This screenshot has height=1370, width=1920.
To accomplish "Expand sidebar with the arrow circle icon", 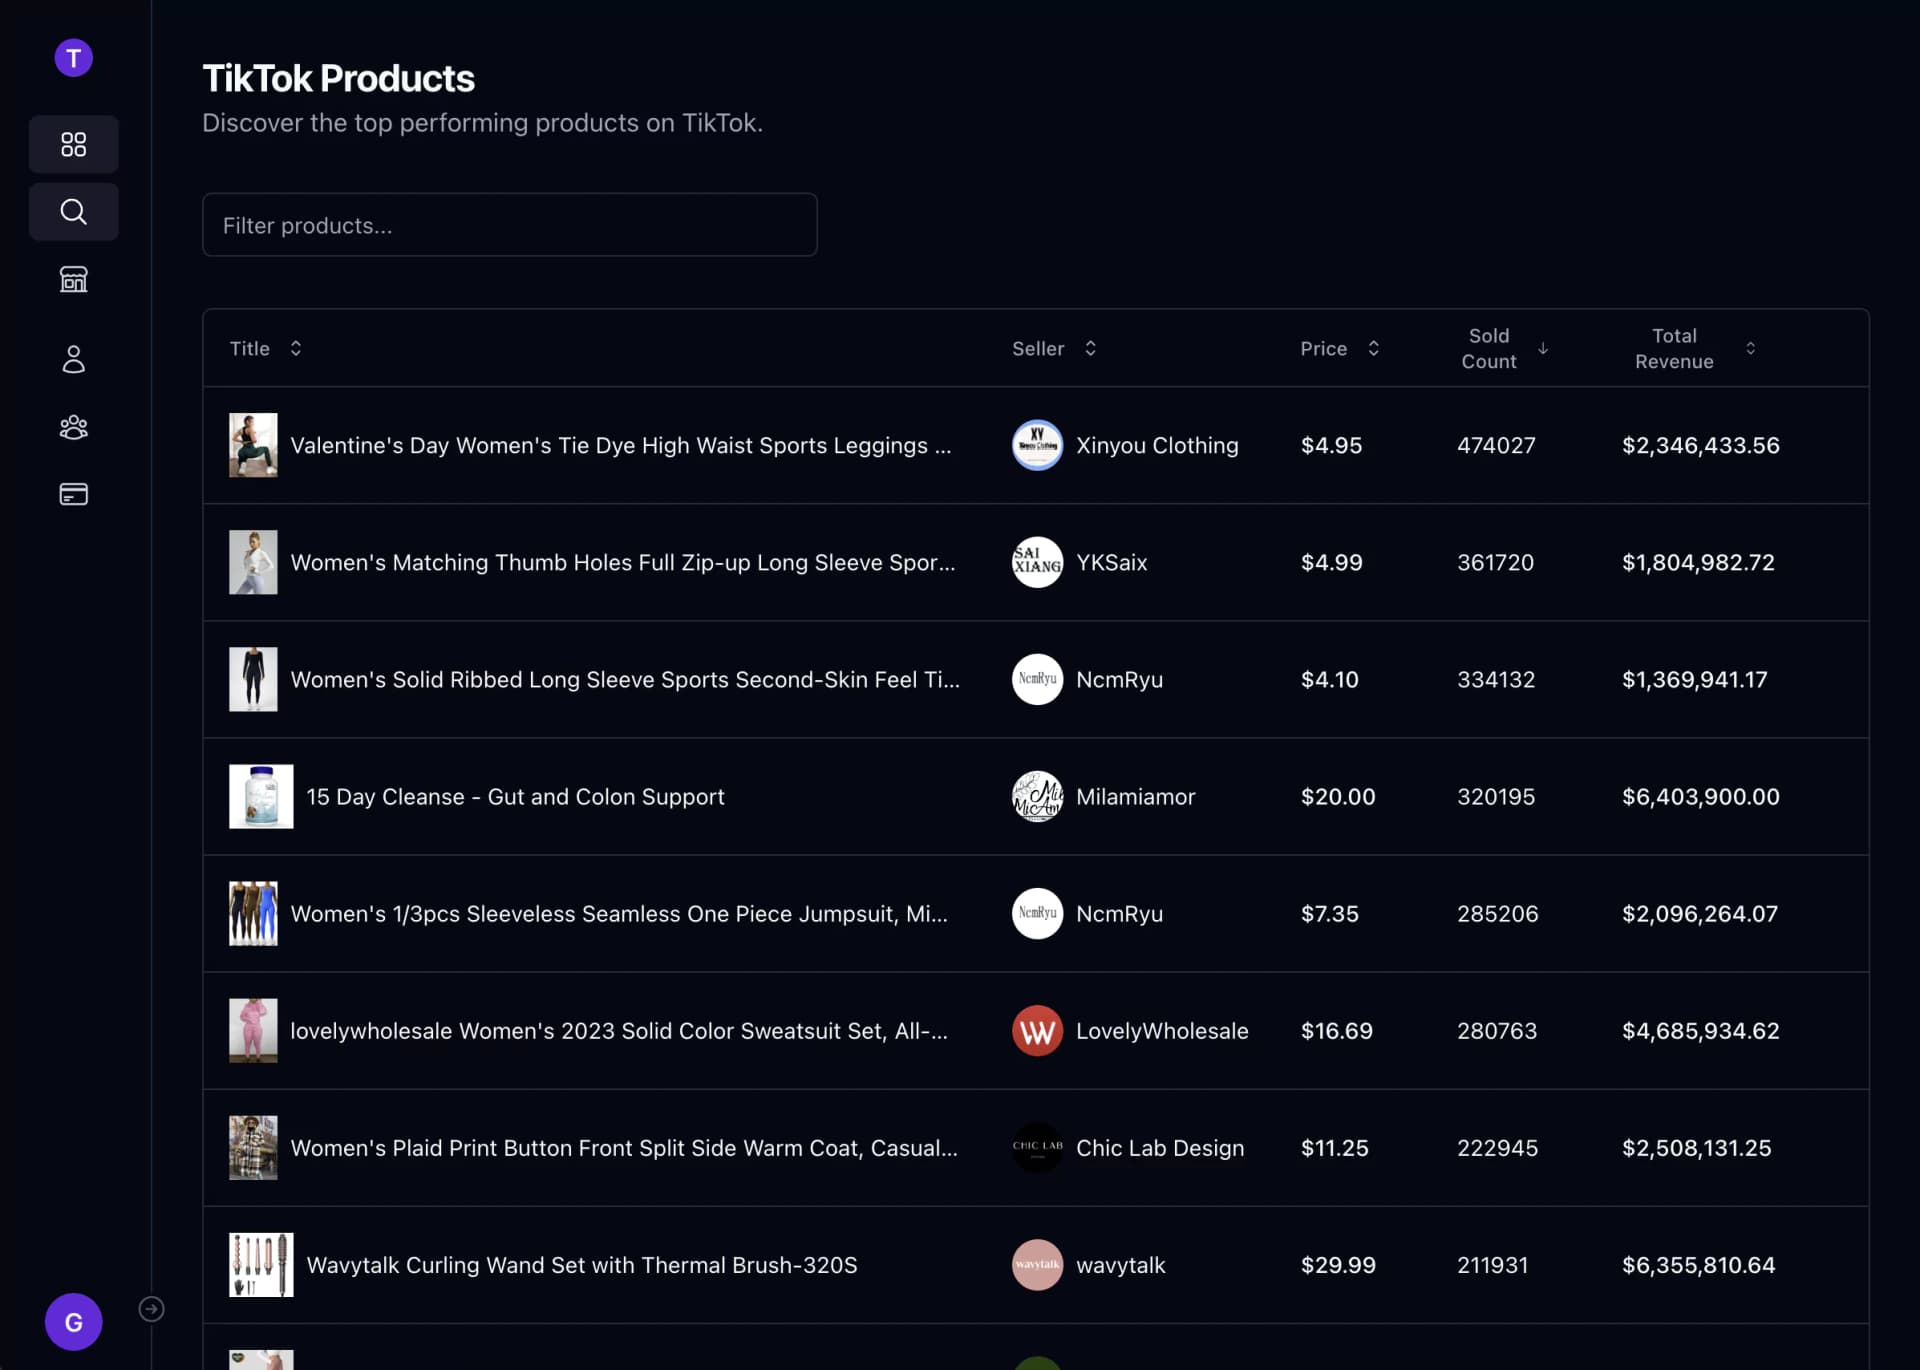I will click(151, 1309).
